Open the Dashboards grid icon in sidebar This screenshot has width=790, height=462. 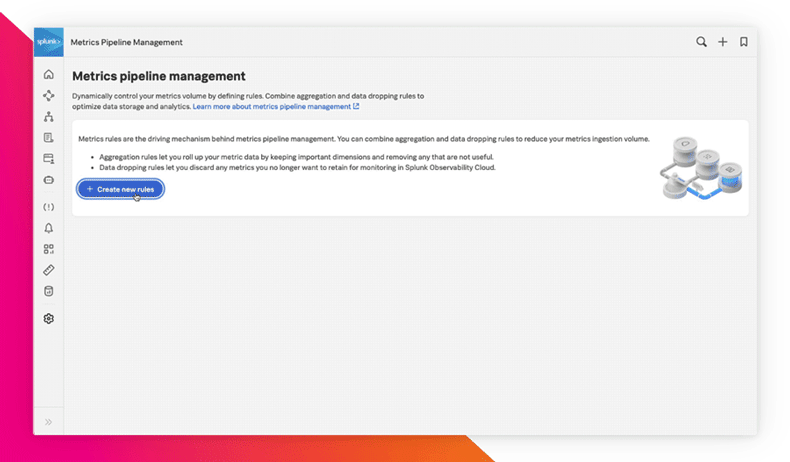coord(48,249)
